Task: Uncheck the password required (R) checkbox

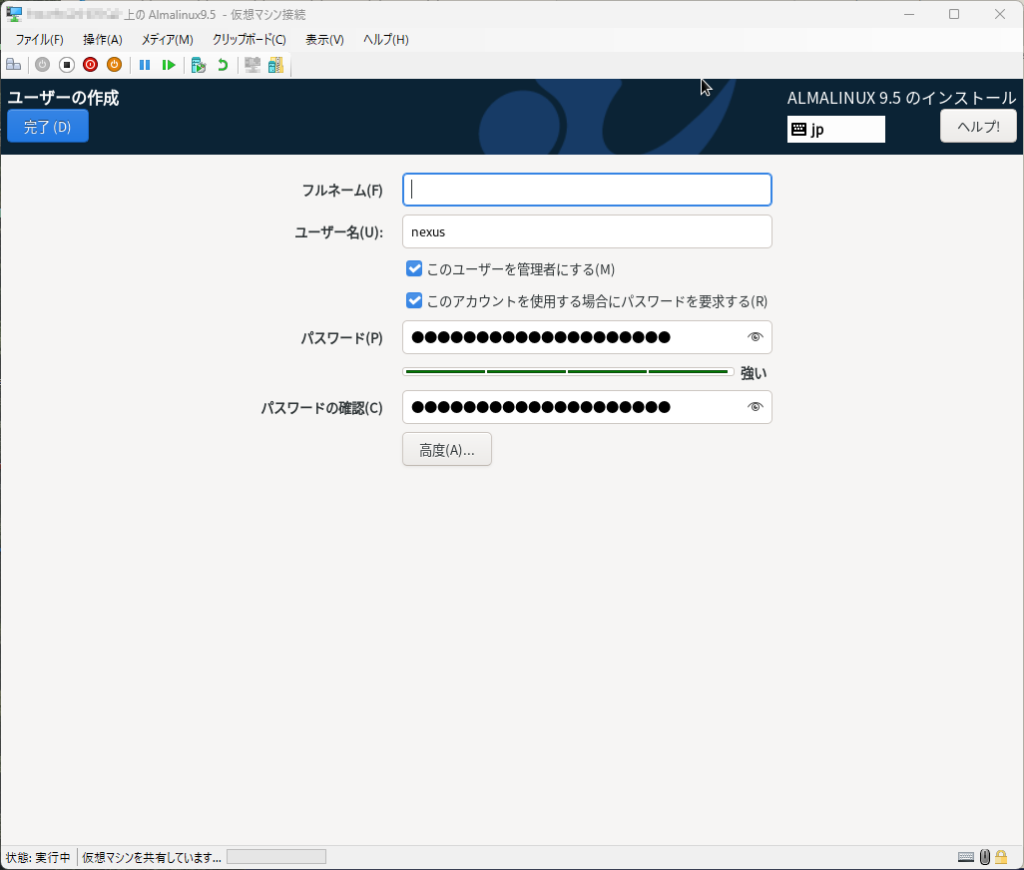Action: pos(414,301)
